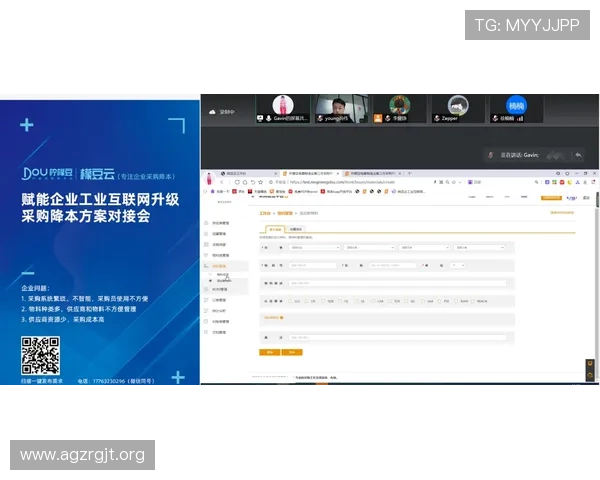600x480 pixels.
Task: Click the orange button in the page's top-right header
Action: 551,198
